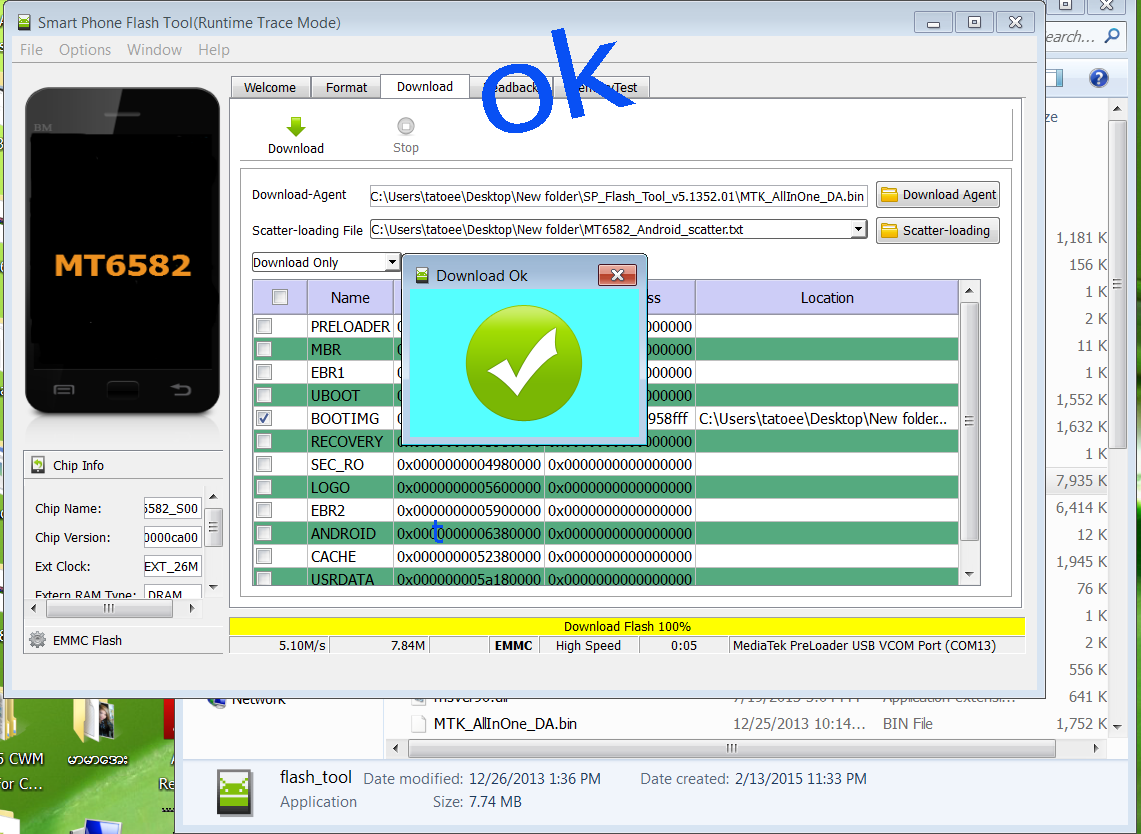Check the PRELOADER partition checkbox
The image size is (1141, 834).
click(264, 326)
